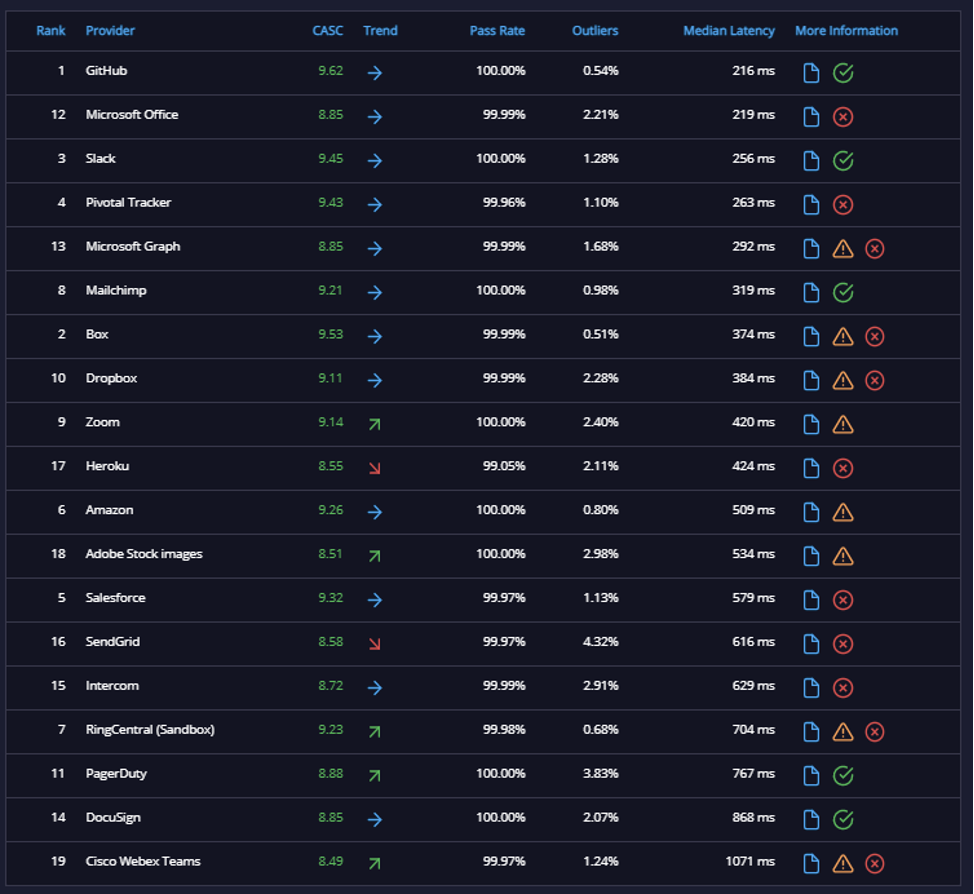Select the Pivotal Tracker provider name
The image size is (974, 894).
pyautogui.click(x=128, y=203)
